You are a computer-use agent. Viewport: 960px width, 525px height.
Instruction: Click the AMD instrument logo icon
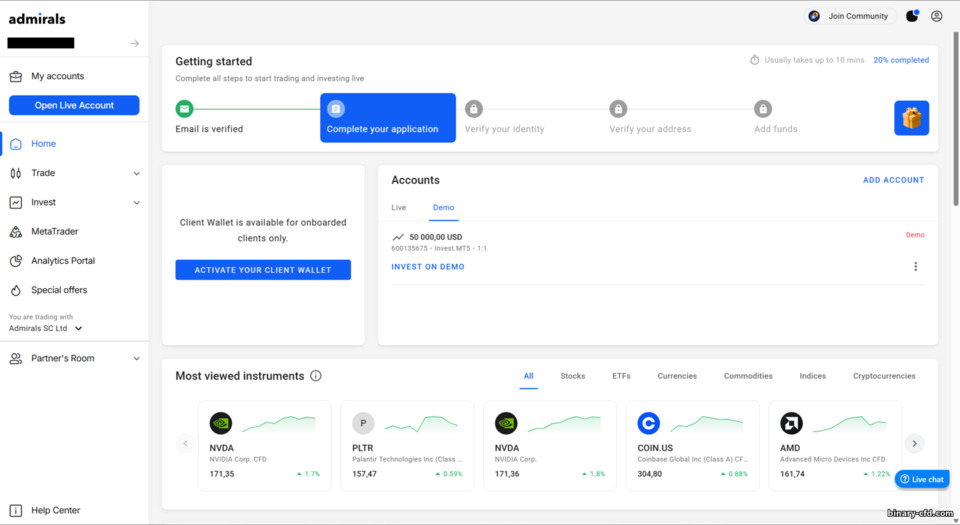click(x=791, y=423)
